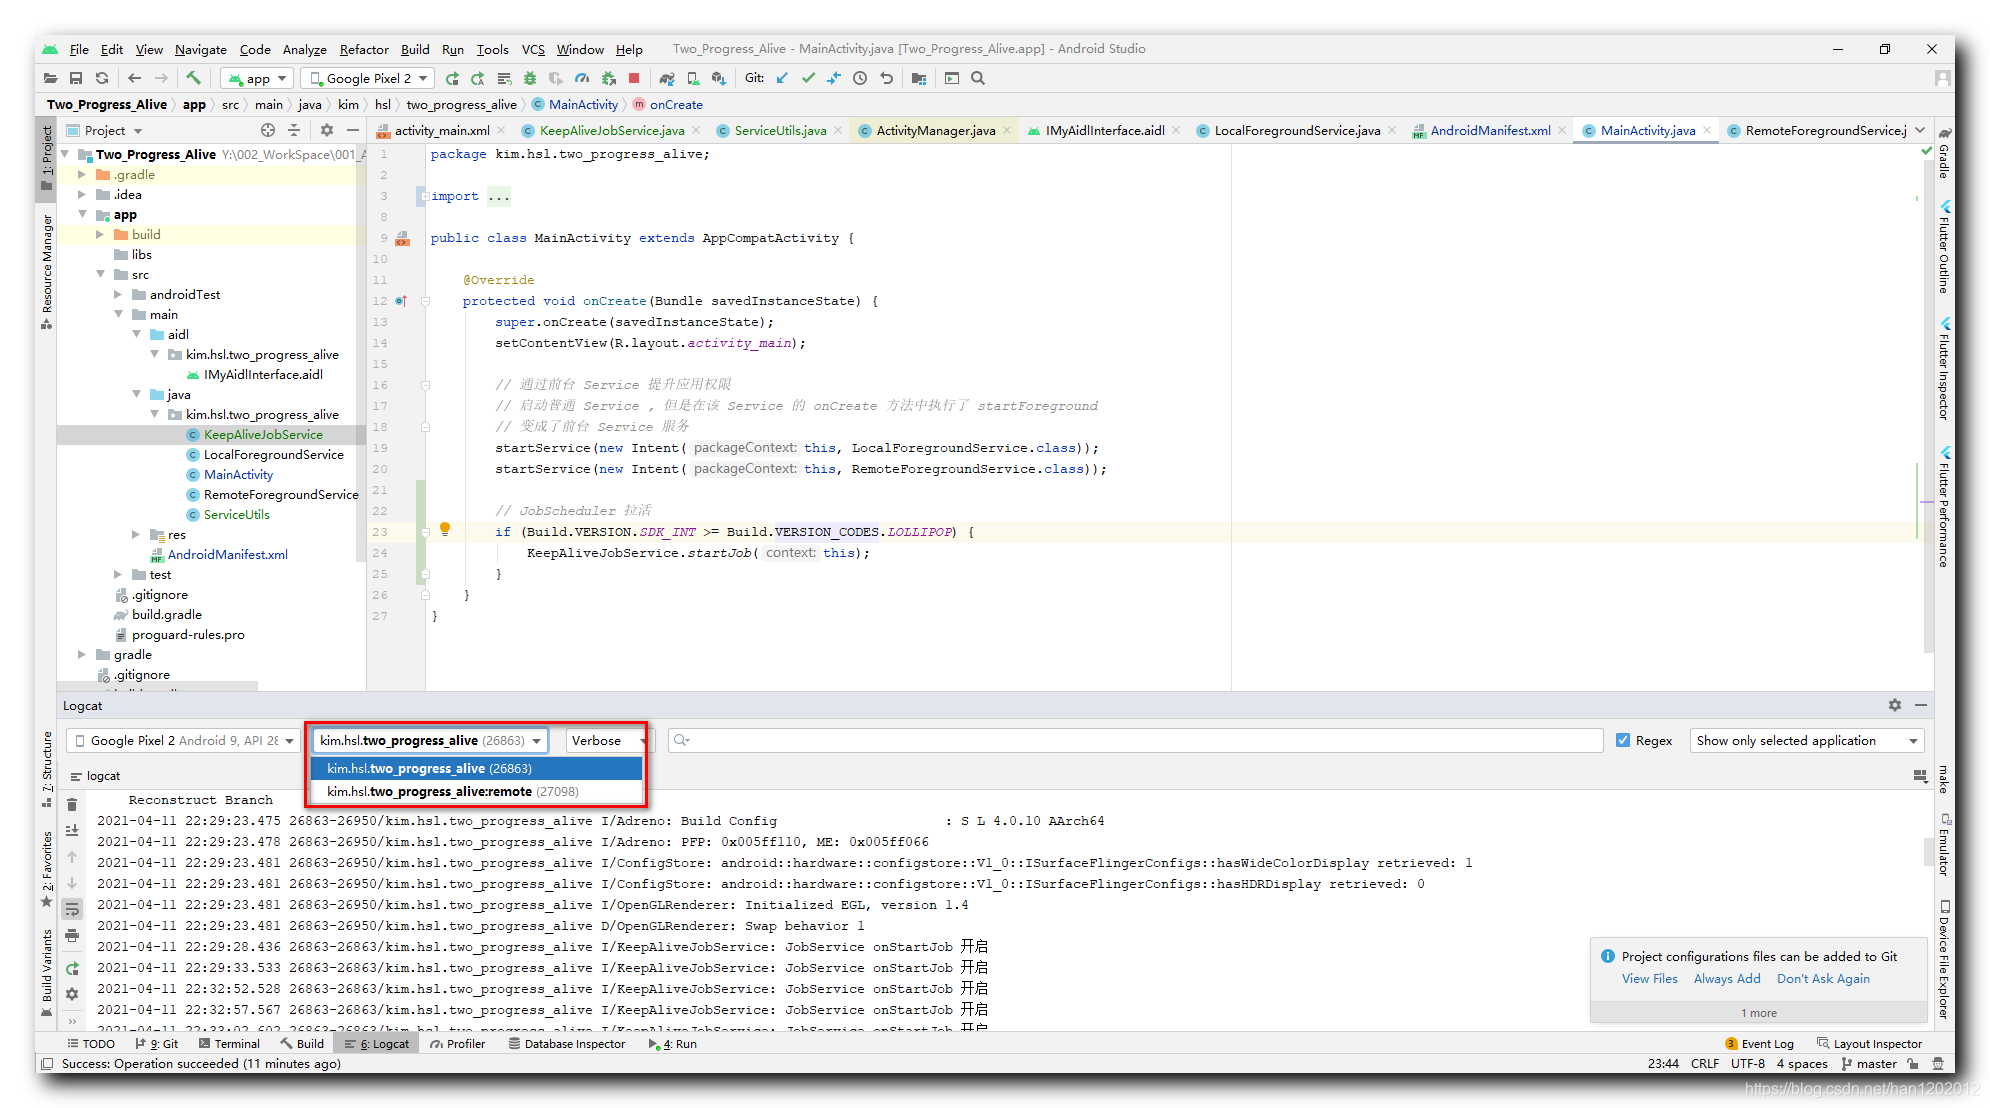The width and height of the screenshot is (1990, 1108).
Task: Click the Debug app bug icon
Action: point(530,78)
